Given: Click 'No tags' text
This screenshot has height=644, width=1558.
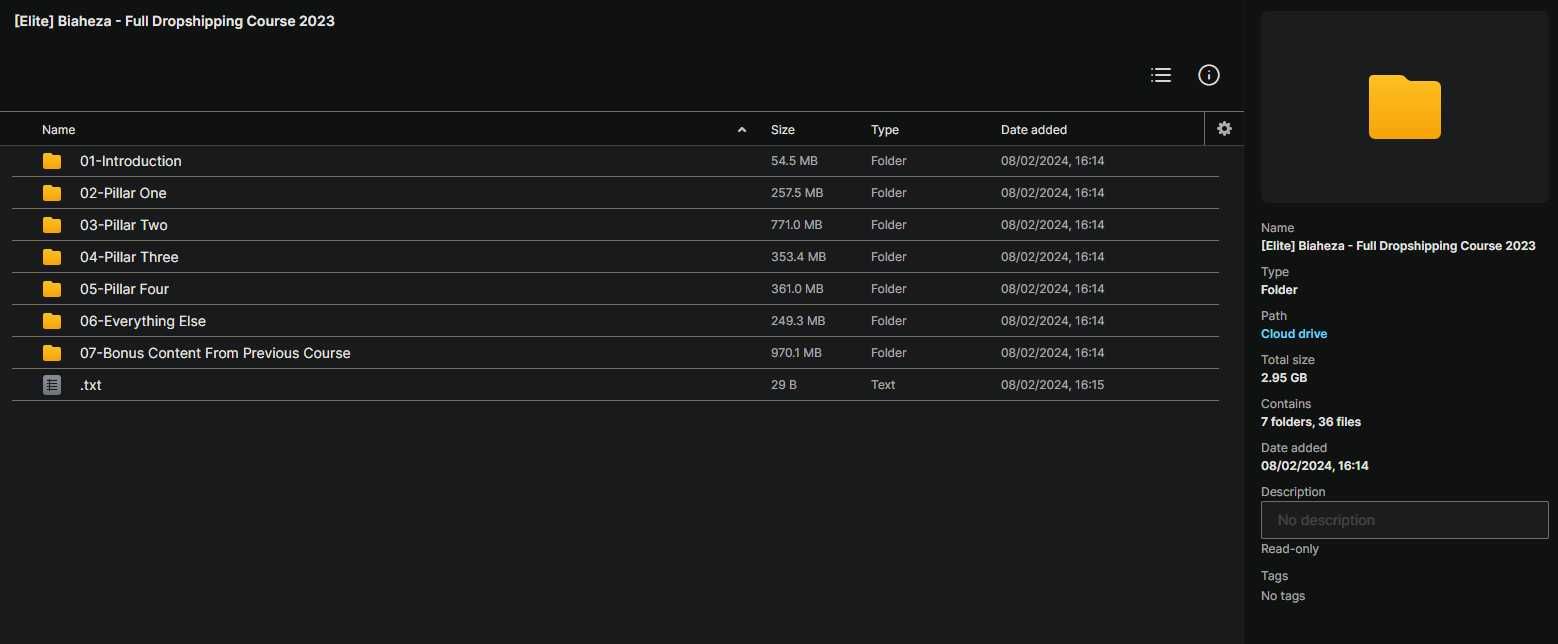Looking at the screenshot, I should (x=1283, y=596).
